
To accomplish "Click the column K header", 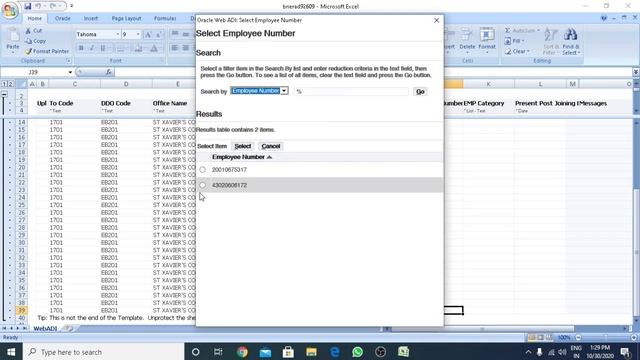I will coord(489,84).
